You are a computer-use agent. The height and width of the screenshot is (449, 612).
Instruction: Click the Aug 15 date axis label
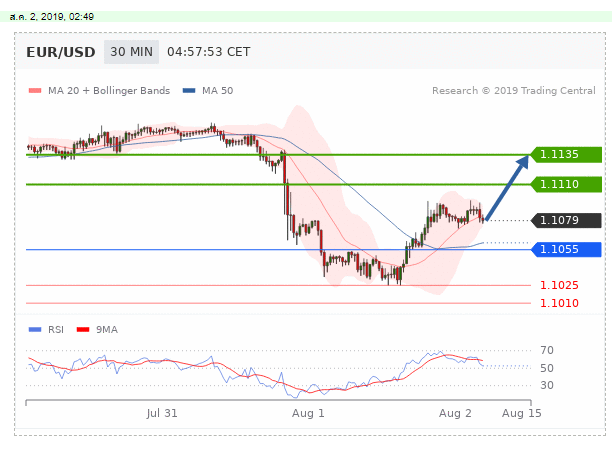point(521,413)
